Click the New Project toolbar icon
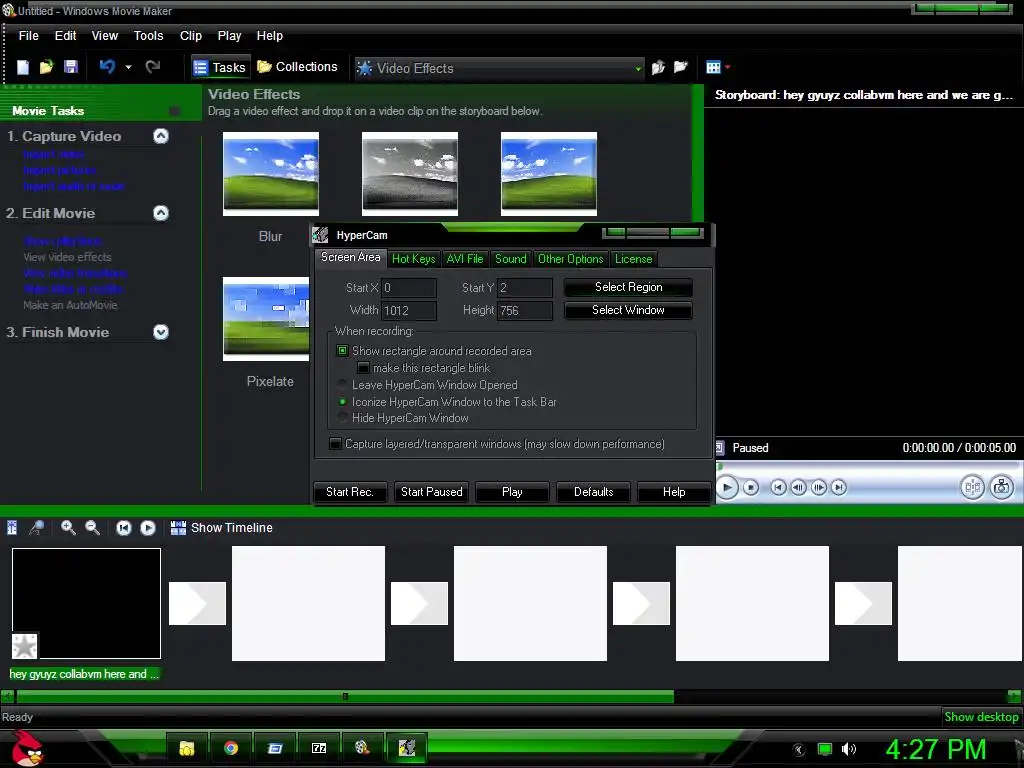The image size is (1024, 768). click(23, 67)
